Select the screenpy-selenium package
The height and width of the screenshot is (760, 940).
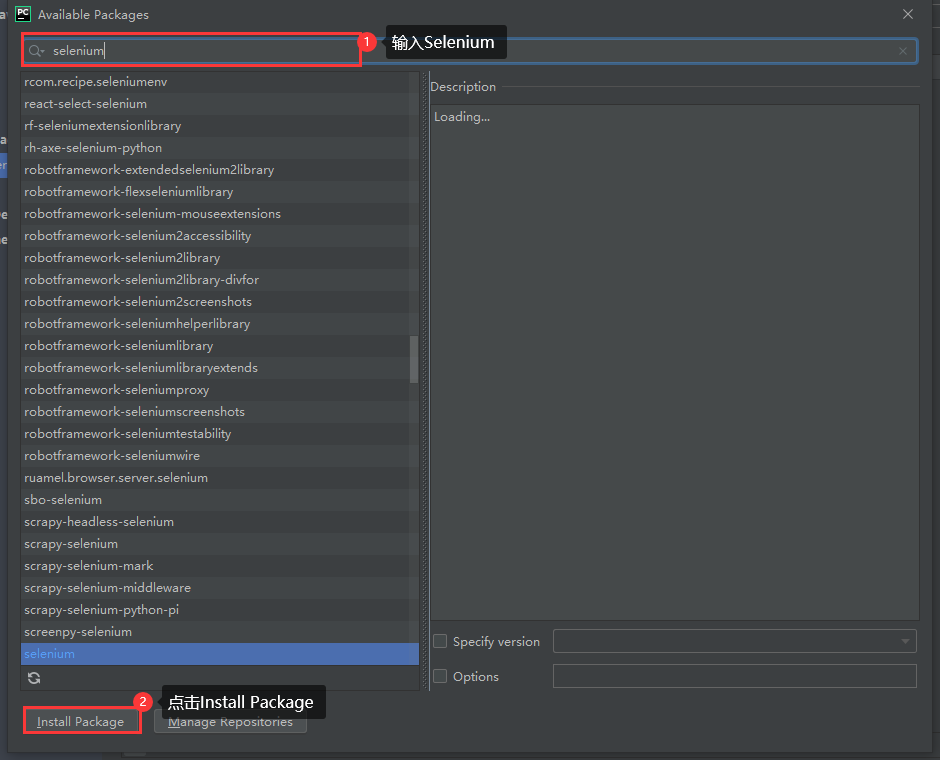219,632
